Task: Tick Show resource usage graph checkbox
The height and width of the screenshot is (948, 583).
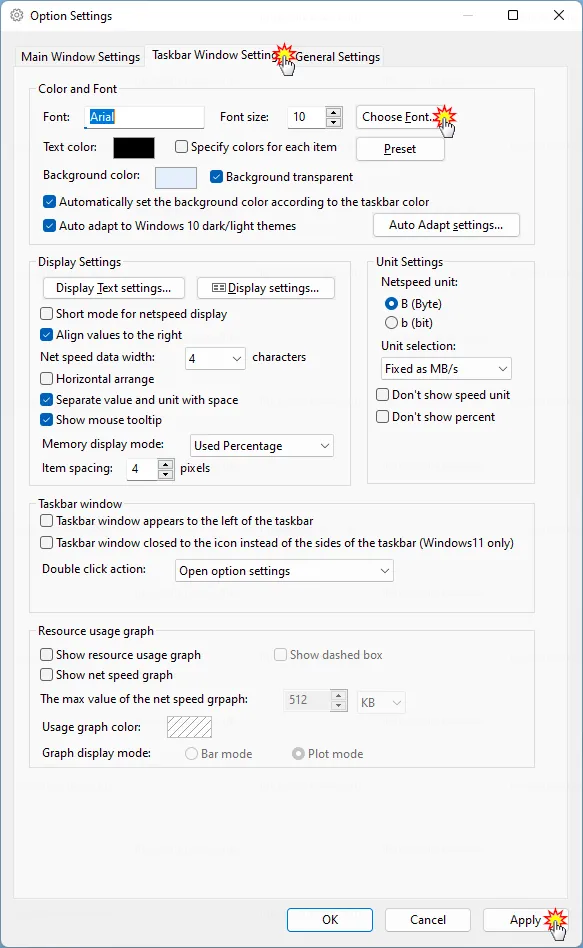Action: pos(47,655)
